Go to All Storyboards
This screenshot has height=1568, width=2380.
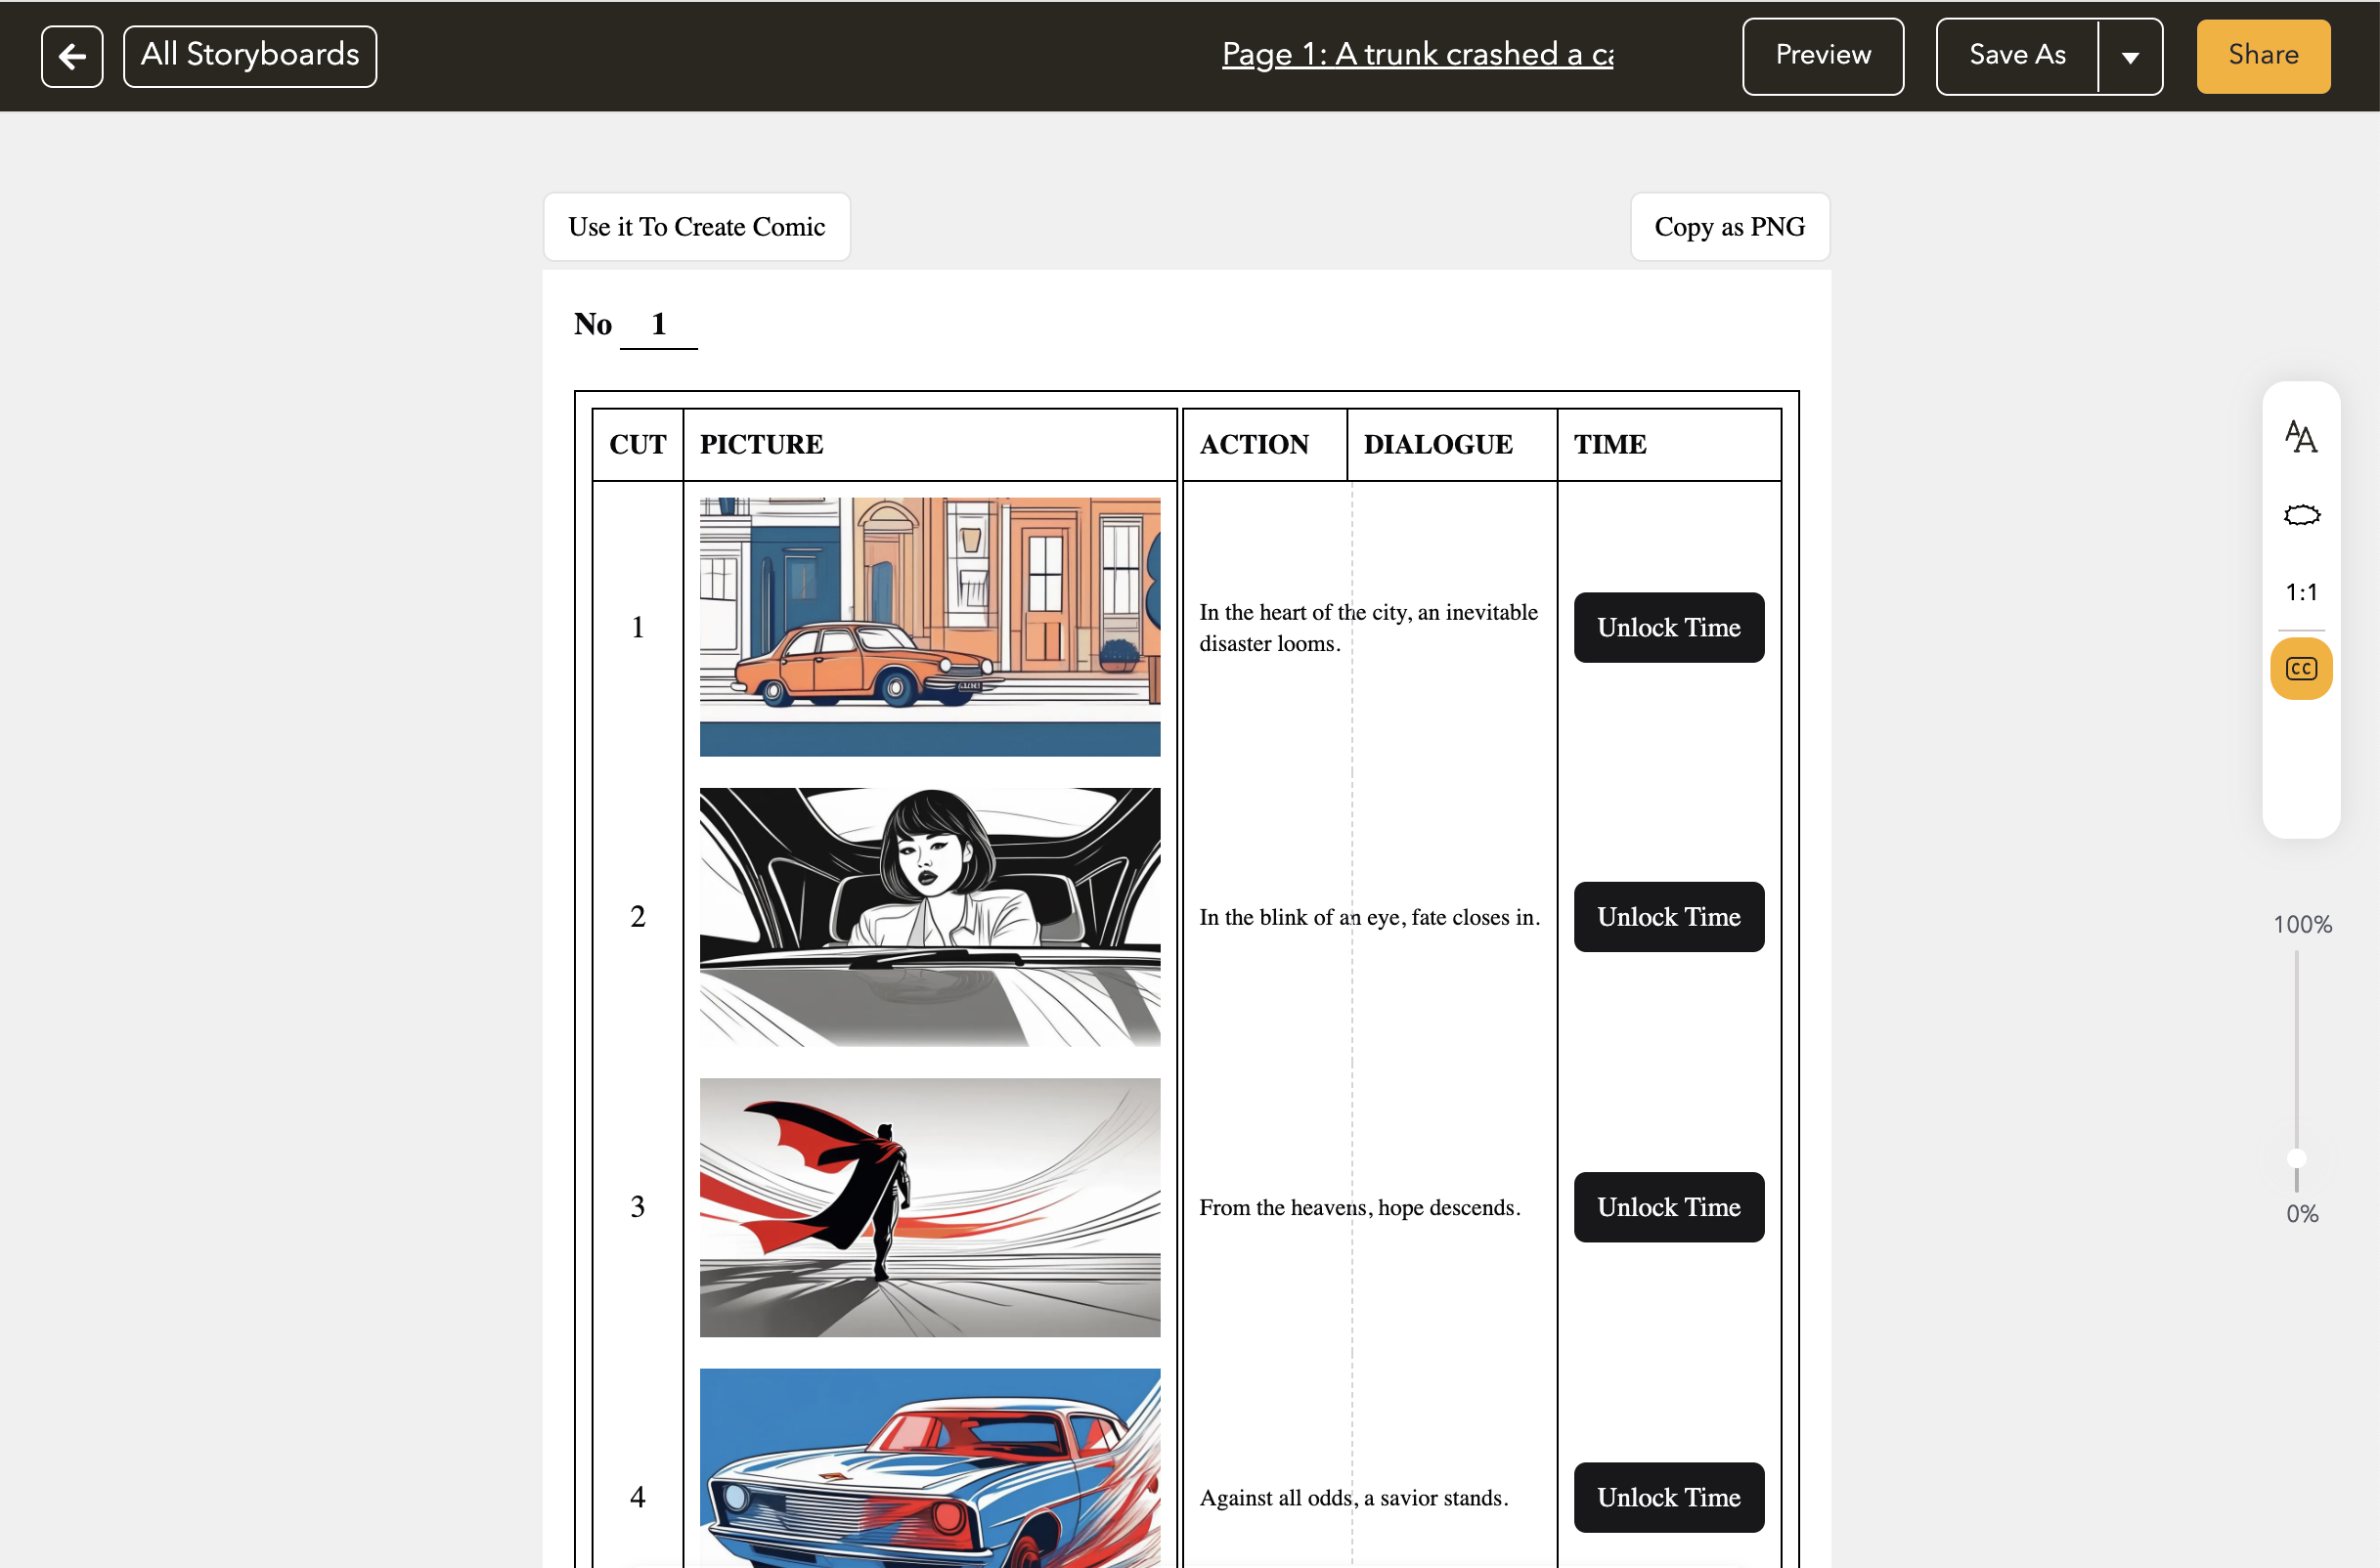tap(249, 56)
